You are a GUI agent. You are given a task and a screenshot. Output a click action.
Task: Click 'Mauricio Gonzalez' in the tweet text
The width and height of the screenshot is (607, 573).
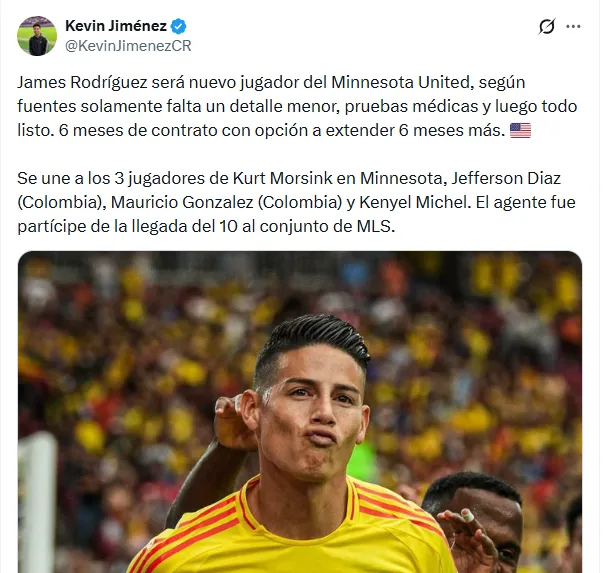tap(182, 202)
